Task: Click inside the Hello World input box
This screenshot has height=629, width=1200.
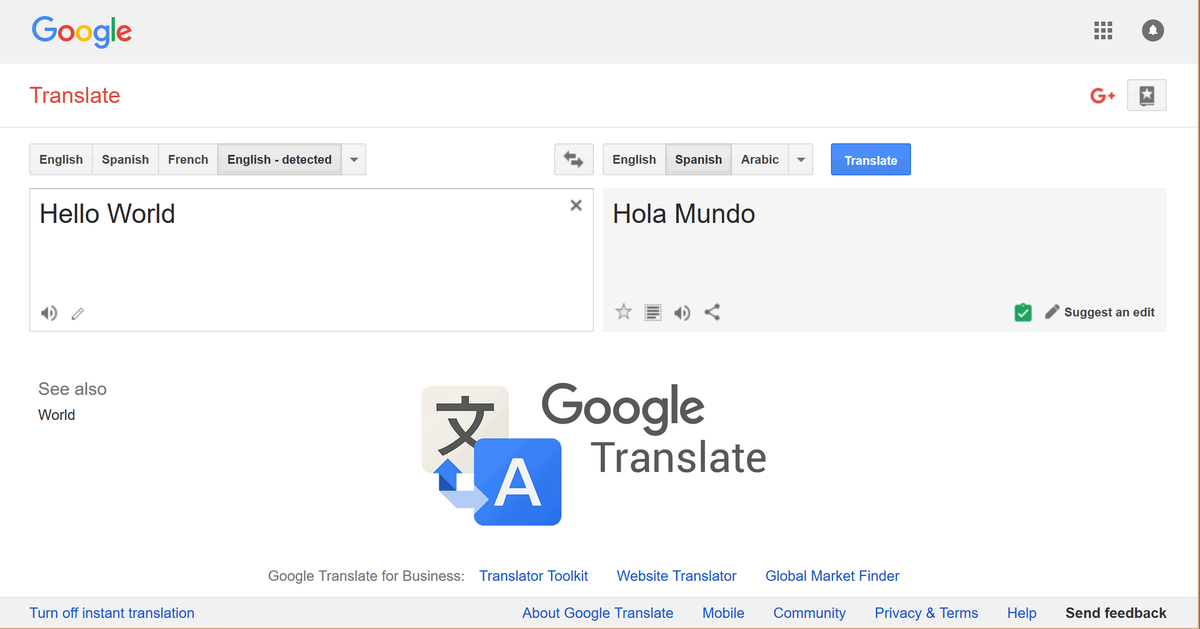Action: (x=311, y=260)
